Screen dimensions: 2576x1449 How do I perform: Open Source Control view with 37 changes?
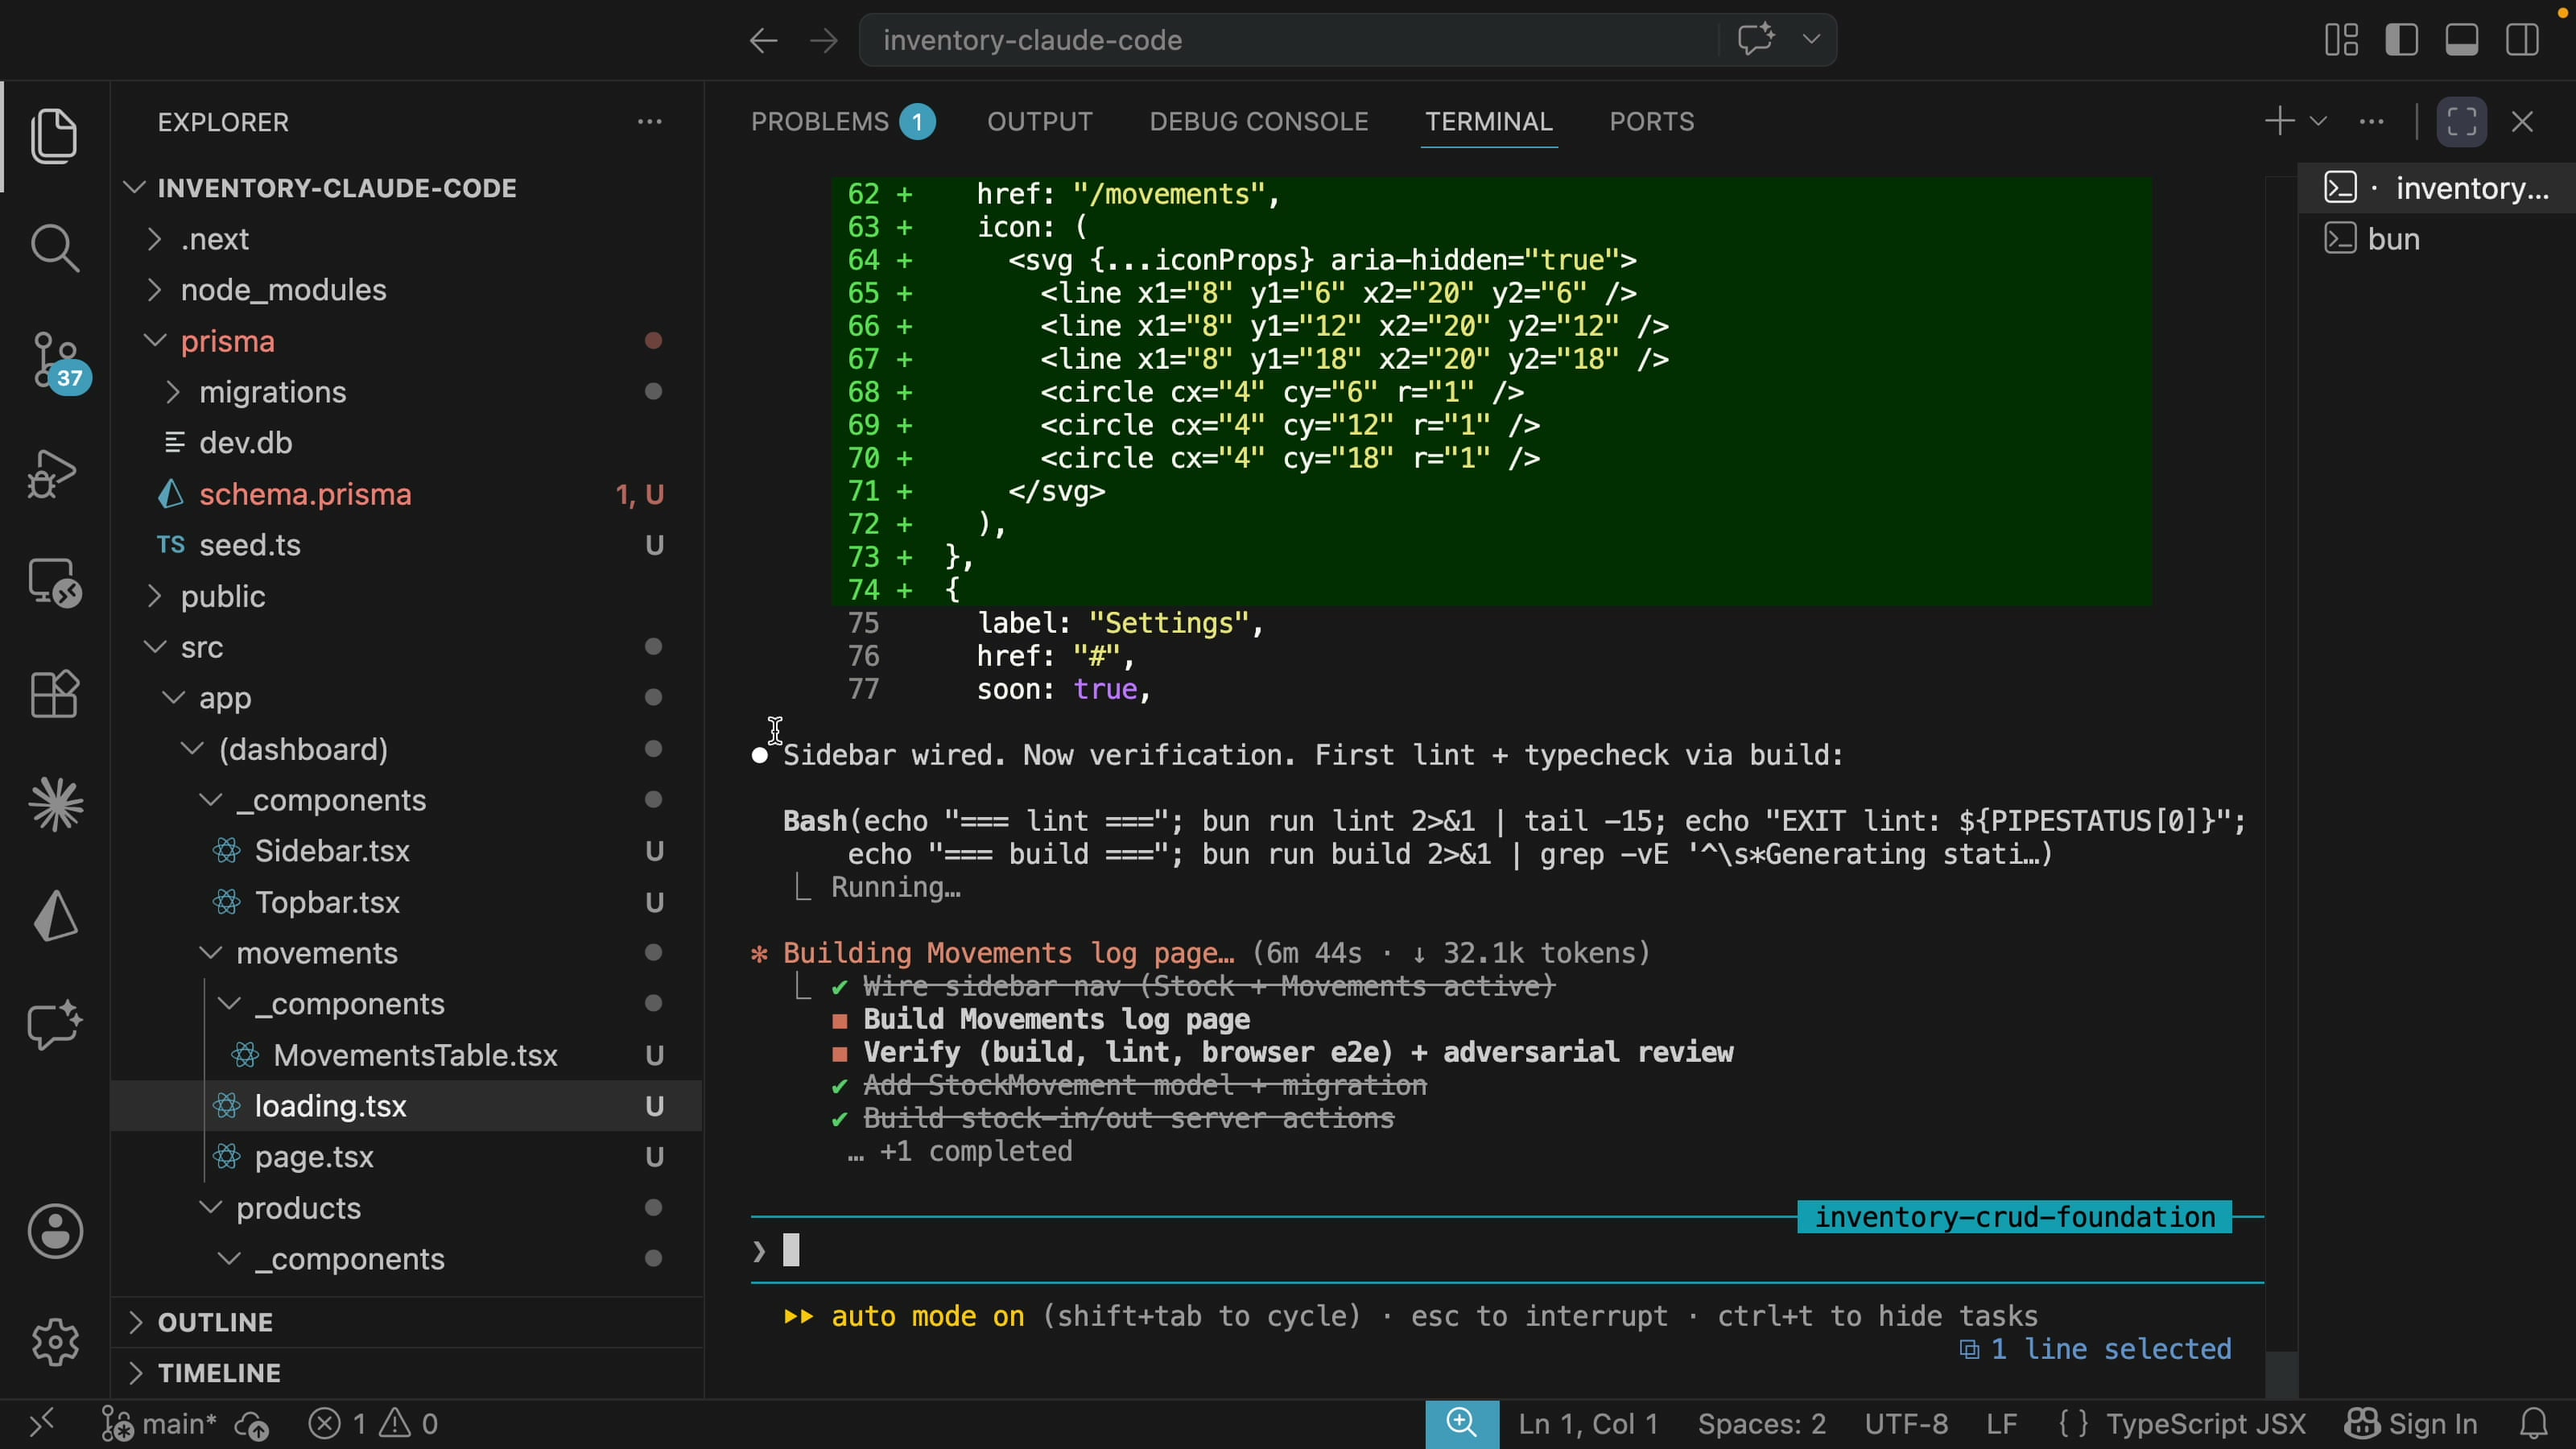click(x=56, y=362)
